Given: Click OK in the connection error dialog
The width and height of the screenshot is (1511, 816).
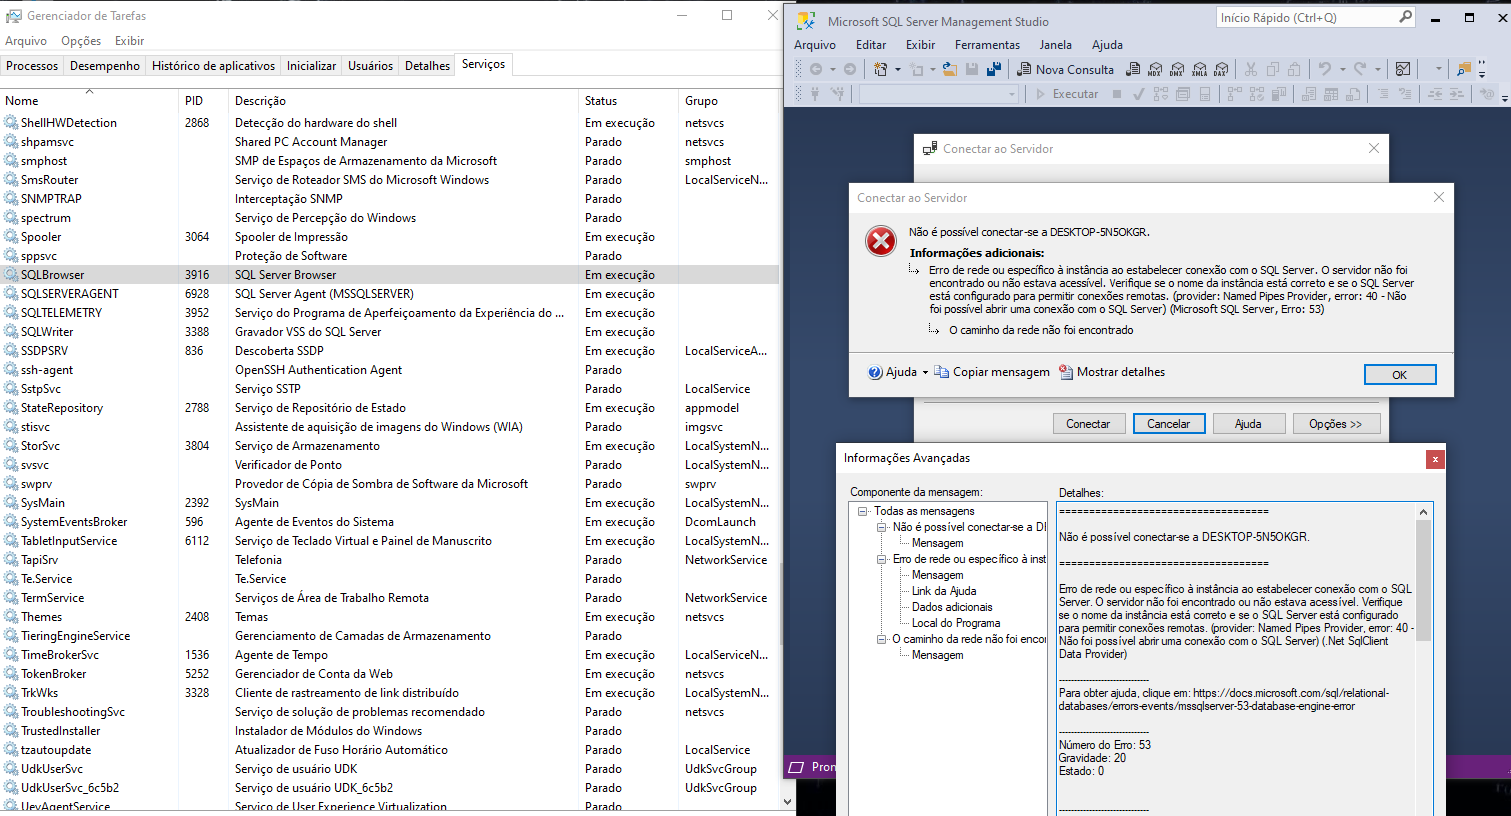Looking at the screenshot, I should [1400, 375].
